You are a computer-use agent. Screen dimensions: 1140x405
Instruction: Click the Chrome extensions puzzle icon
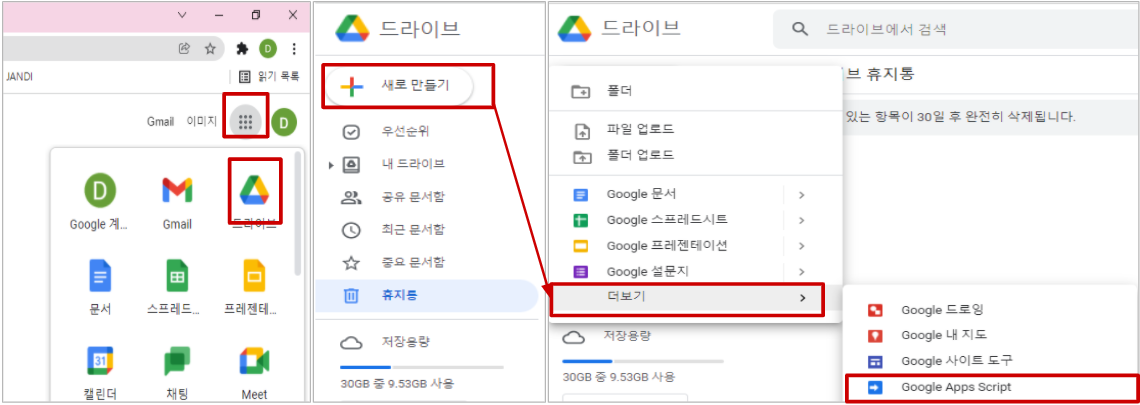241,48
